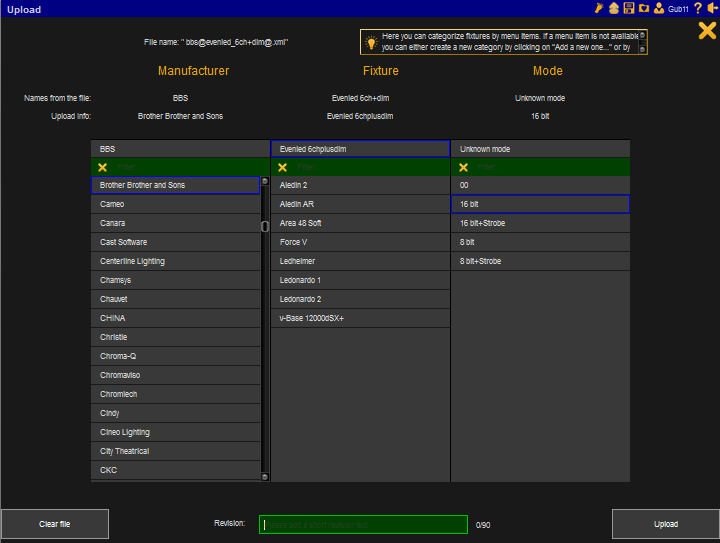
Task: Focus the Revision text field
Action: coord(363,524)
